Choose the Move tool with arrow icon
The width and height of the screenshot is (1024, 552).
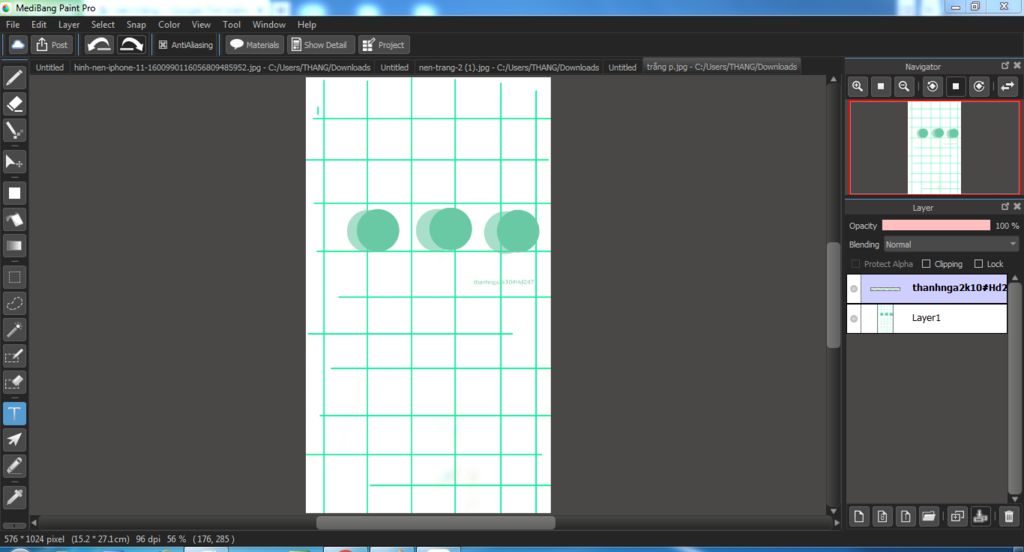(x=14, y=161)
